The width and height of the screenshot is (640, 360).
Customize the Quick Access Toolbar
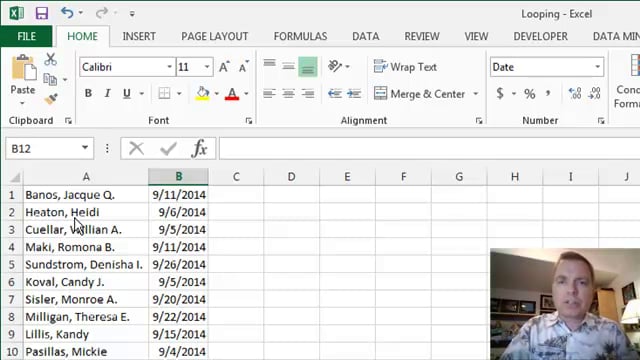(132, 14)
